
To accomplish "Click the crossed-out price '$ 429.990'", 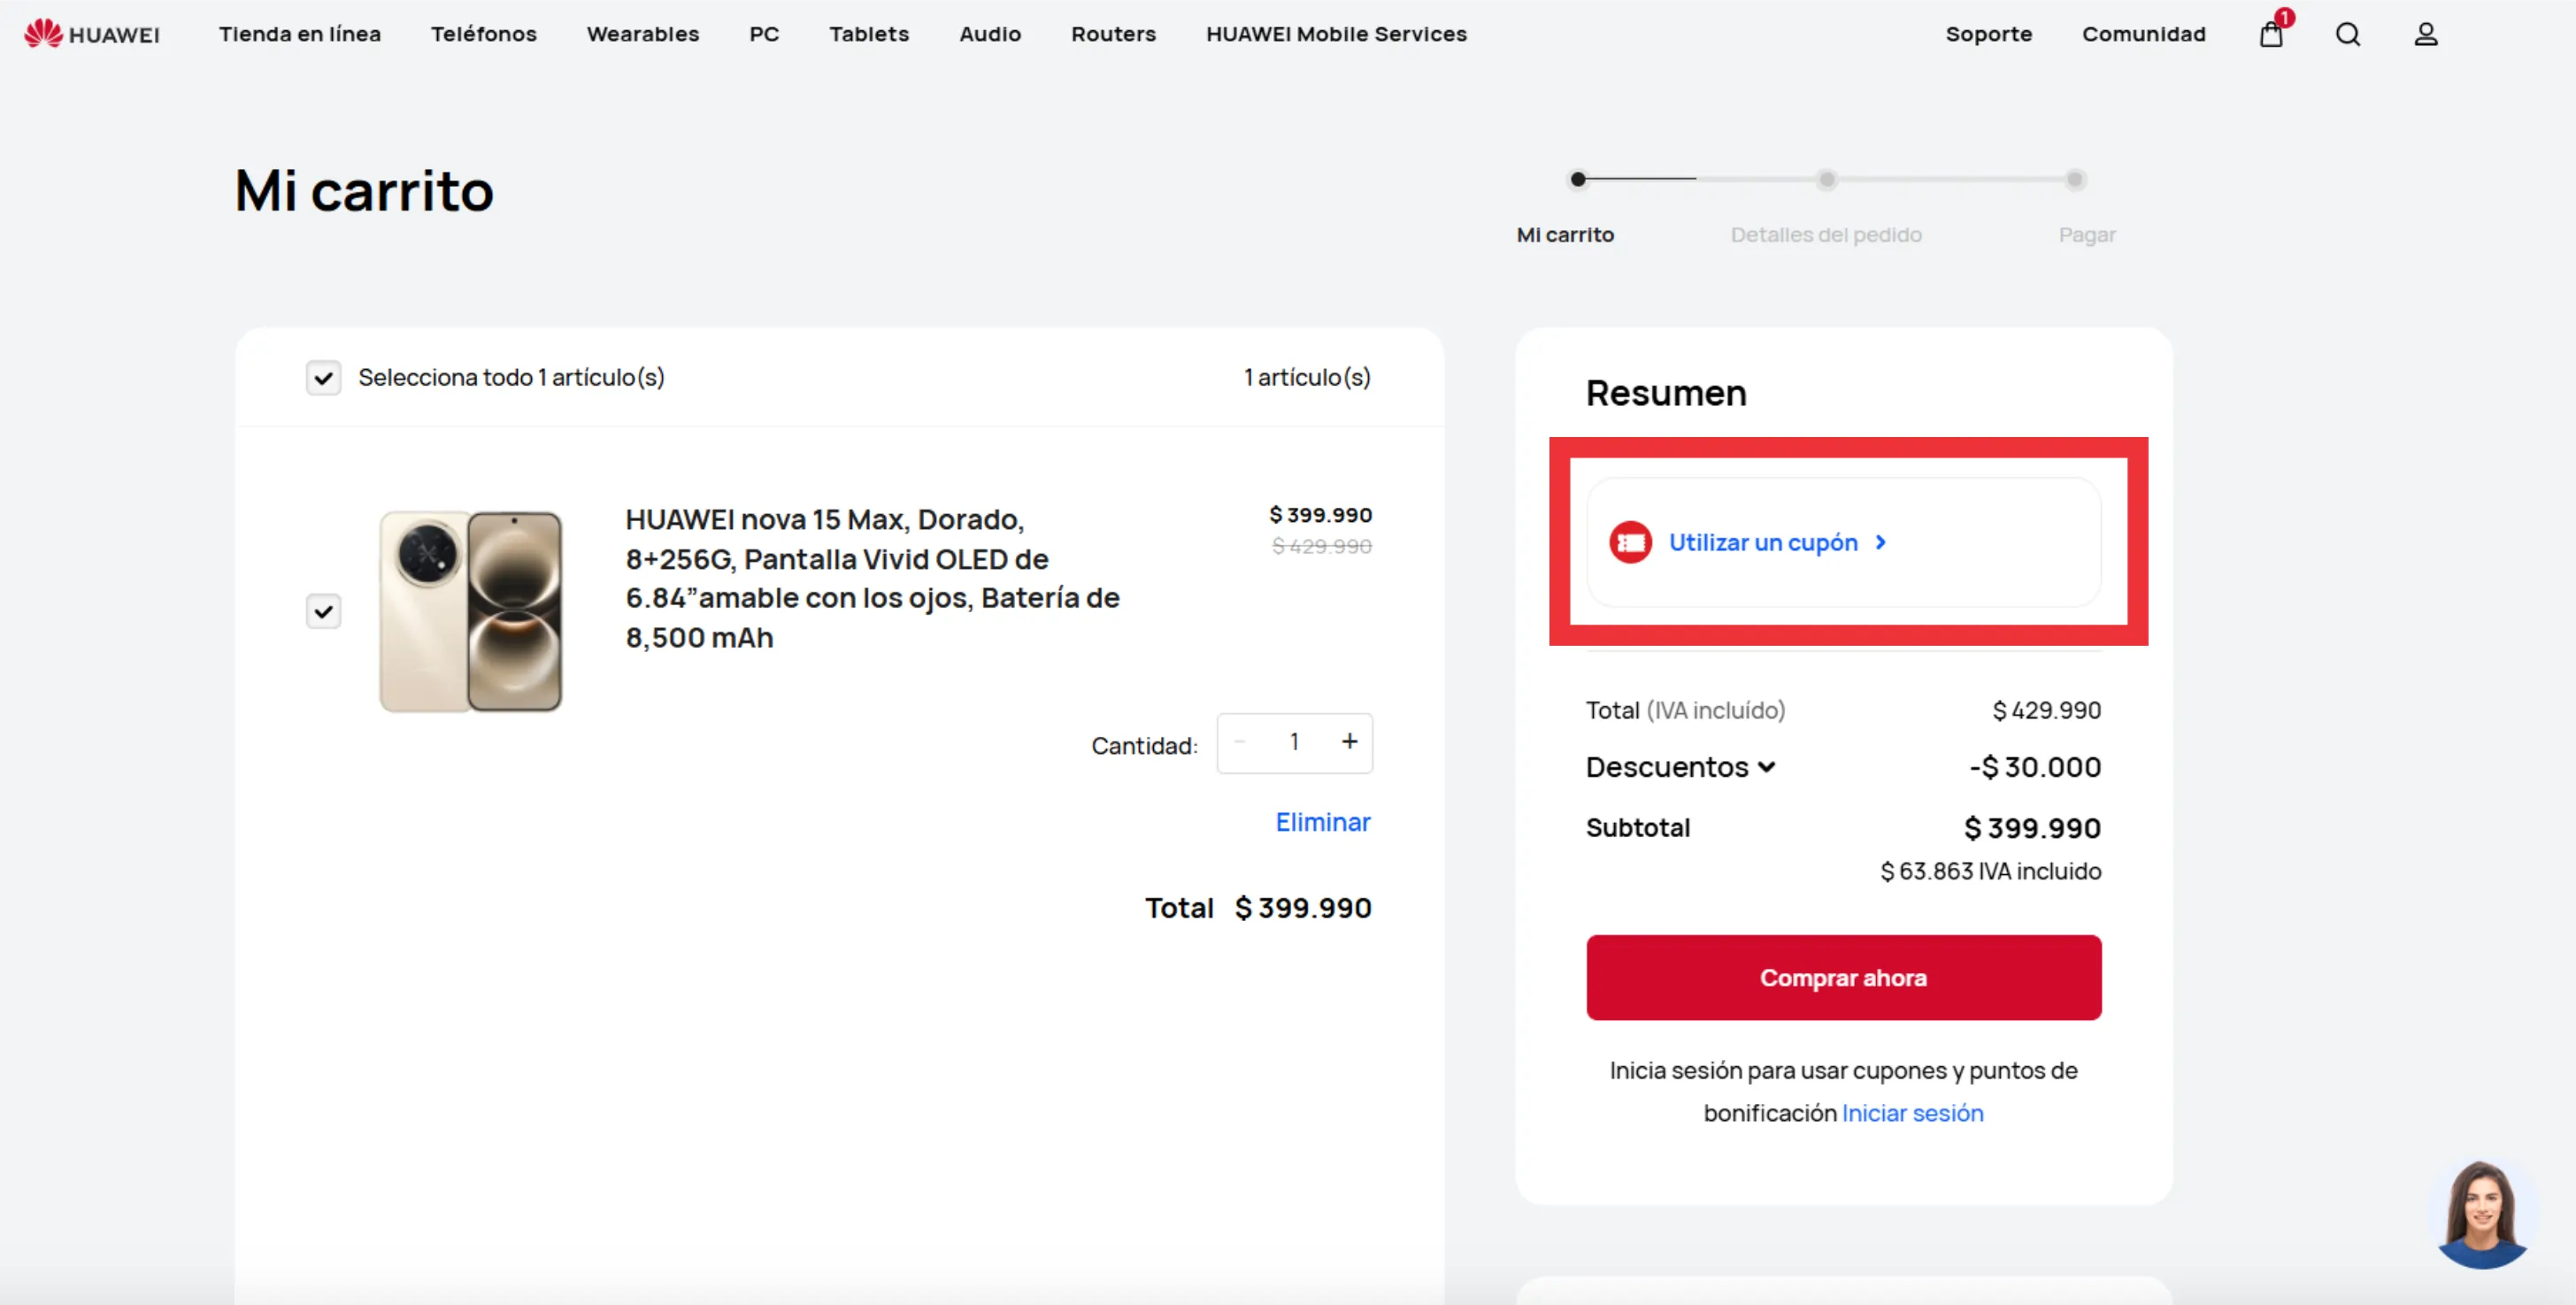I will [x=1321, y=546].
